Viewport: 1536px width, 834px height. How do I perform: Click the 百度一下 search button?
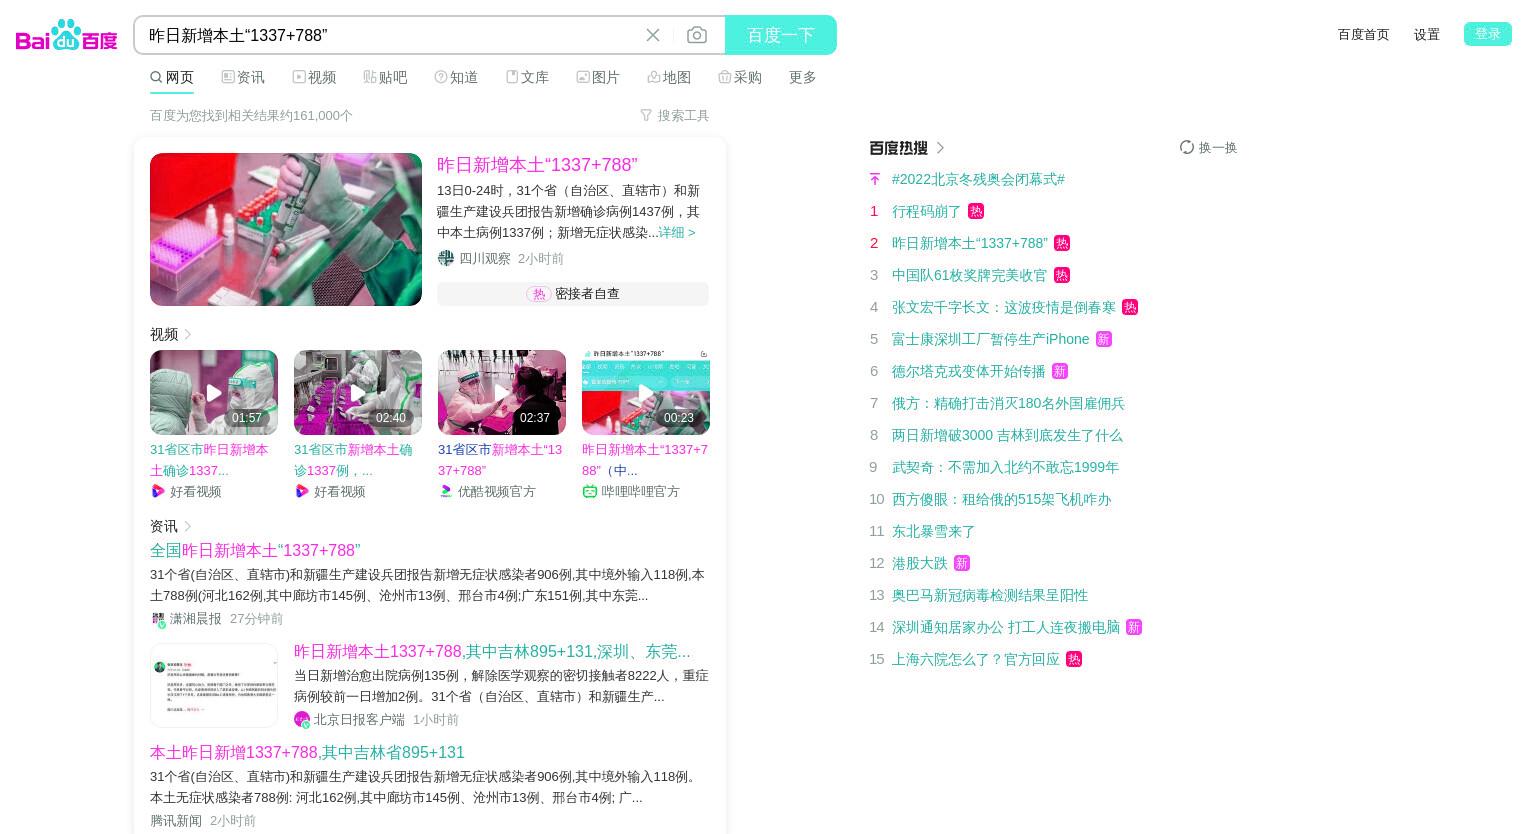point(781,35)
